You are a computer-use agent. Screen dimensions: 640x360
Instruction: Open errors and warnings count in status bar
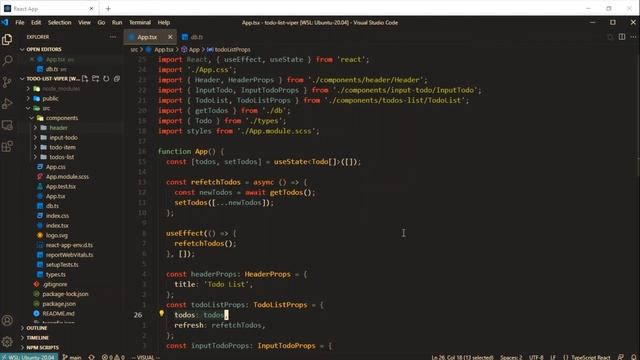coord(113,357)
